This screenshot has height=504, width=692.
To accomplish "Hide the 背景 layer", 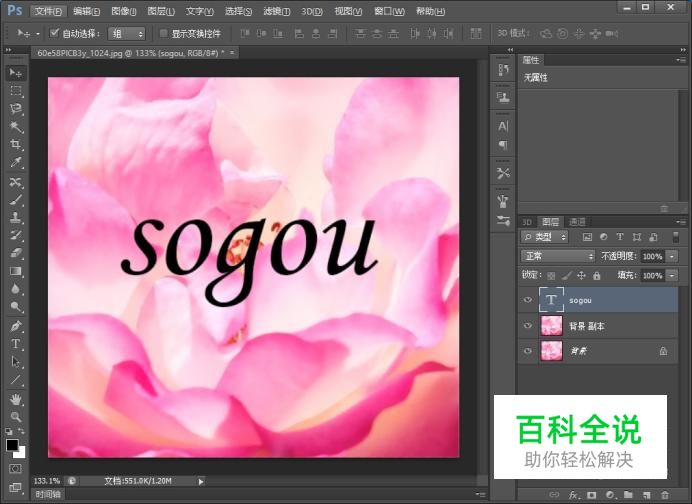I will [x=527, y=351].
